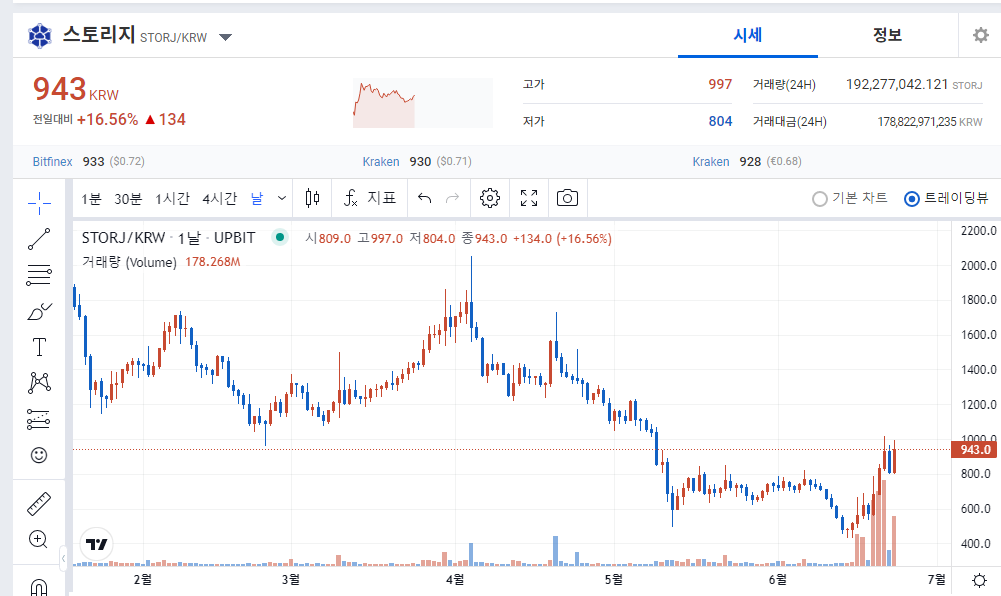
Task: Select the 트레이딩뷰 radio option
Action: click(946, 198)
